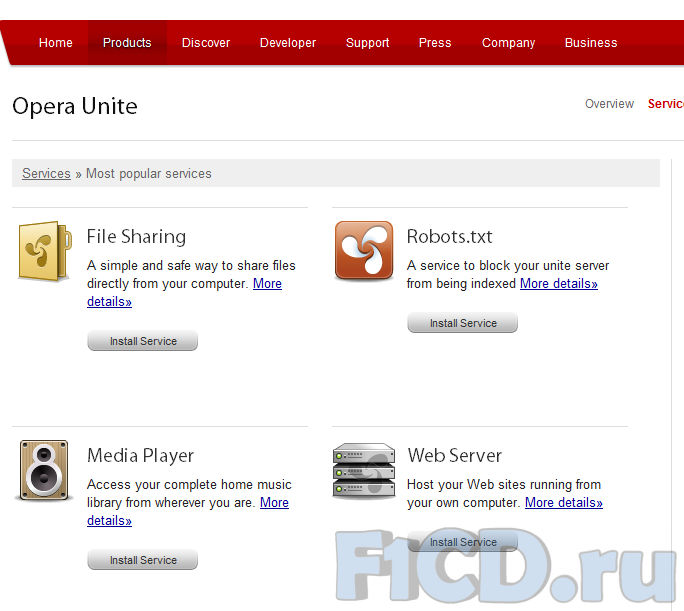Viewport: 684px width, 611px height.
Task: Open More details for Robots.txt
Action: point(558,283)
